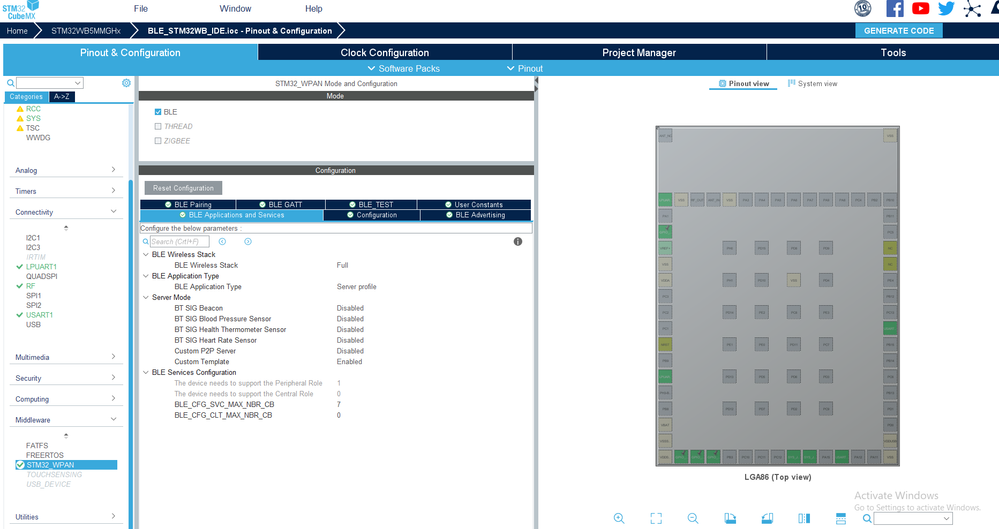Switch peripheral list to A->Z sorting

(x=62, y=97)
